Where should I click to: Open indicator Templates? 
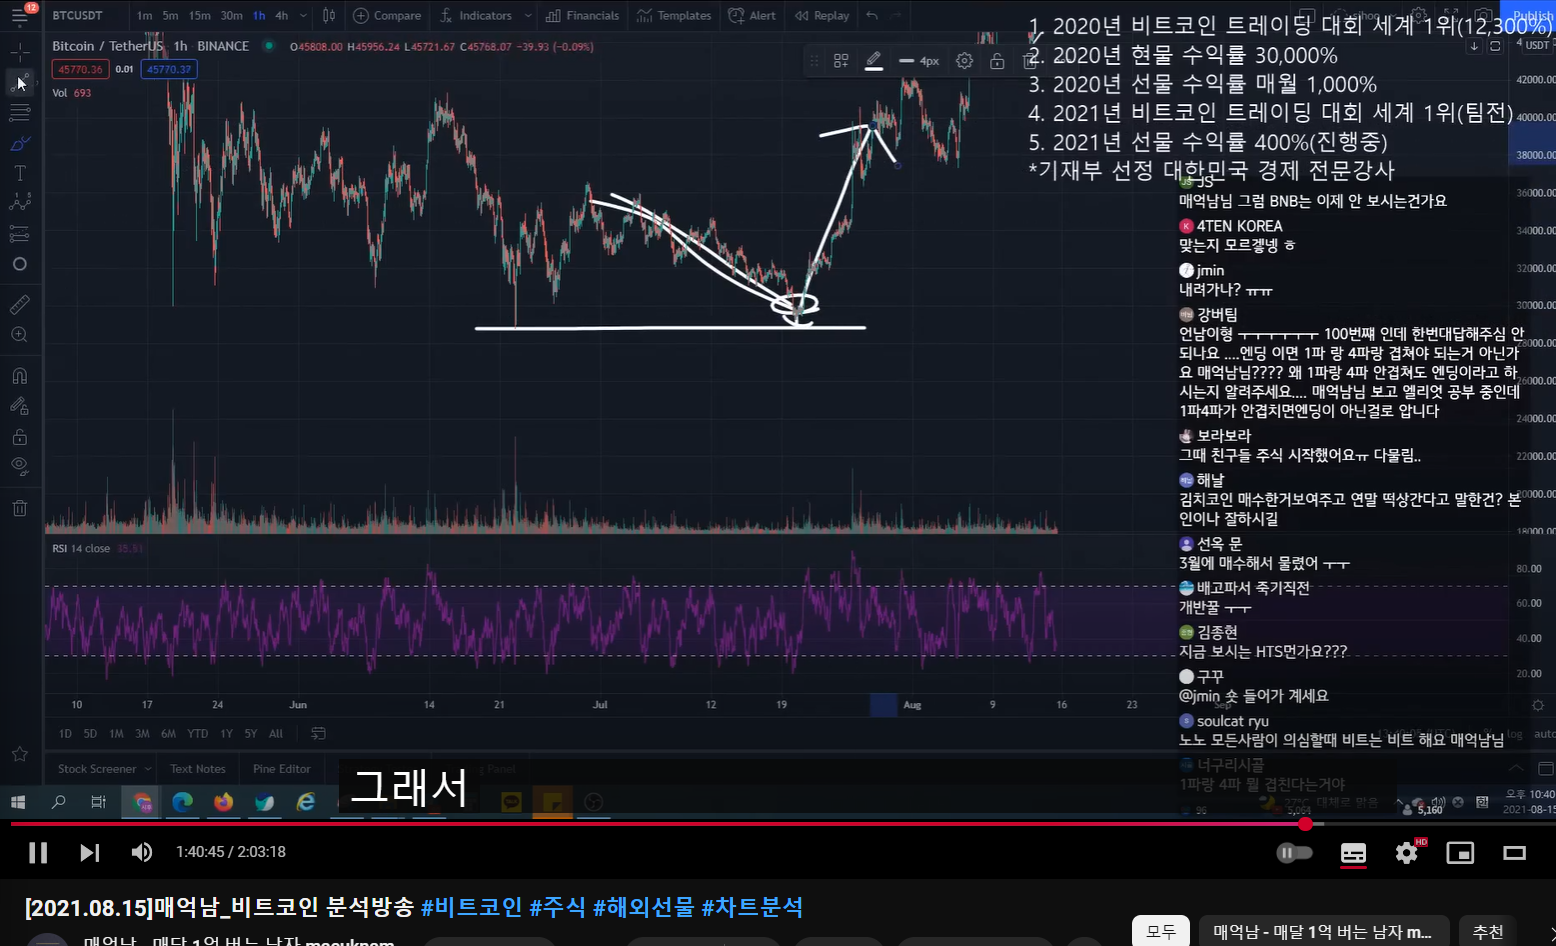click(674, 16)
